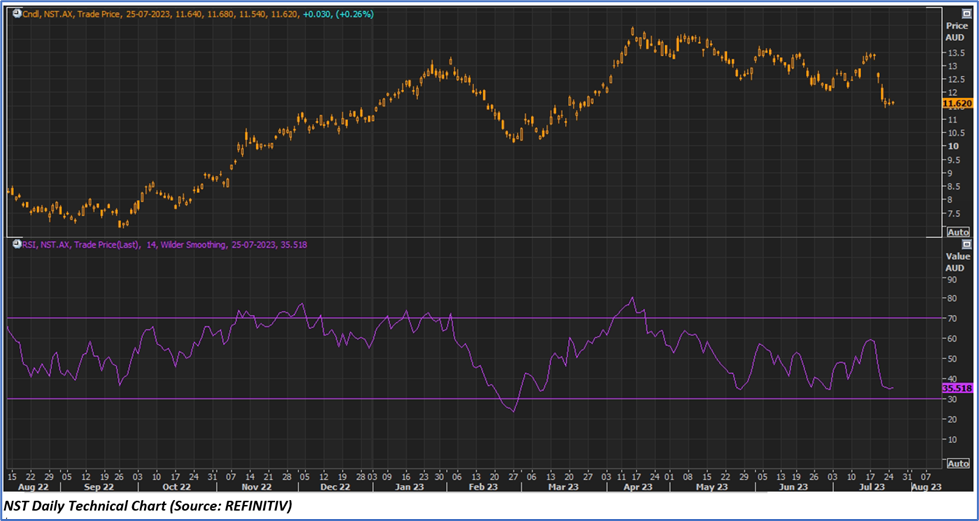The height and width of the screenshot is (521, 979).
Task: Click the orange 11.620 last price tag
Action: pos(956,103)
